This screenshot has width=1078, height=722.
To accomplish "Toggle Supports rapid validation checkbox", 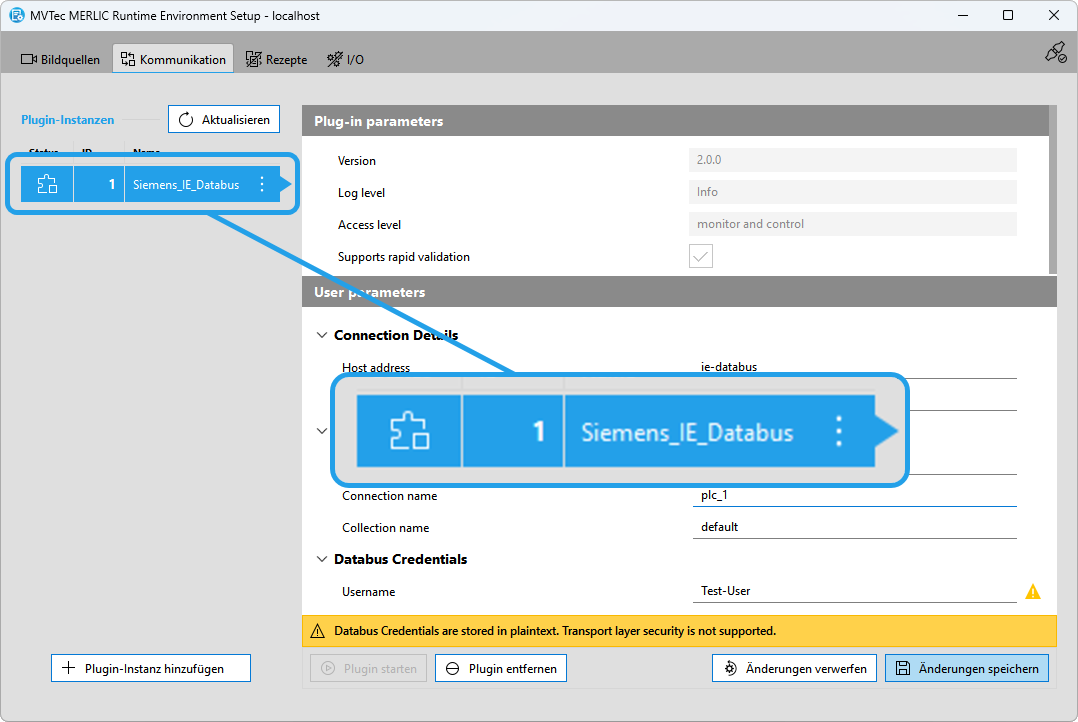I will tap(701, 257).
